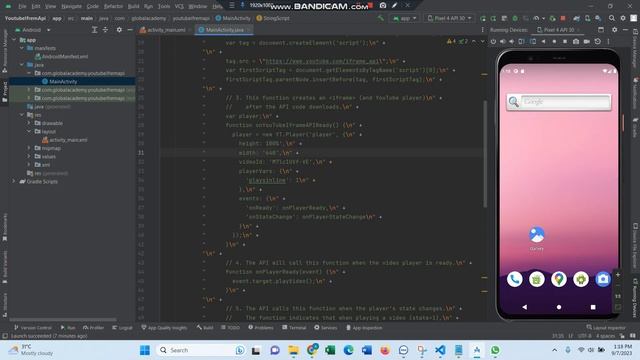The height and width of the screenshot is (360, 640).
Task: Collapse all in the Project panel
Action: tap(105, 30)
